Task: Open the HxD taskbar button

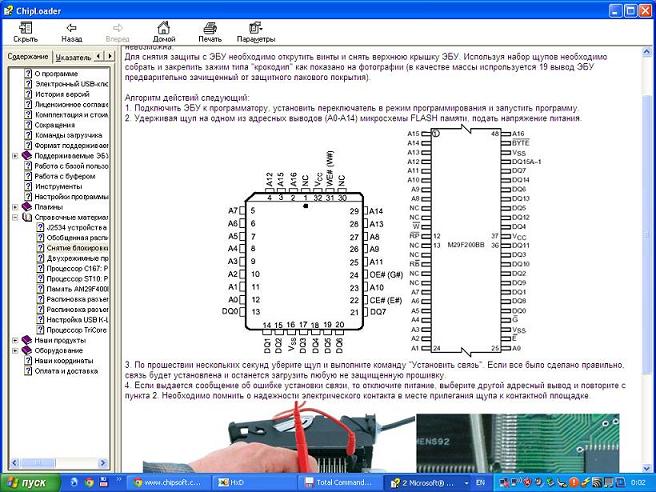Action: click(x=257, y=482)
